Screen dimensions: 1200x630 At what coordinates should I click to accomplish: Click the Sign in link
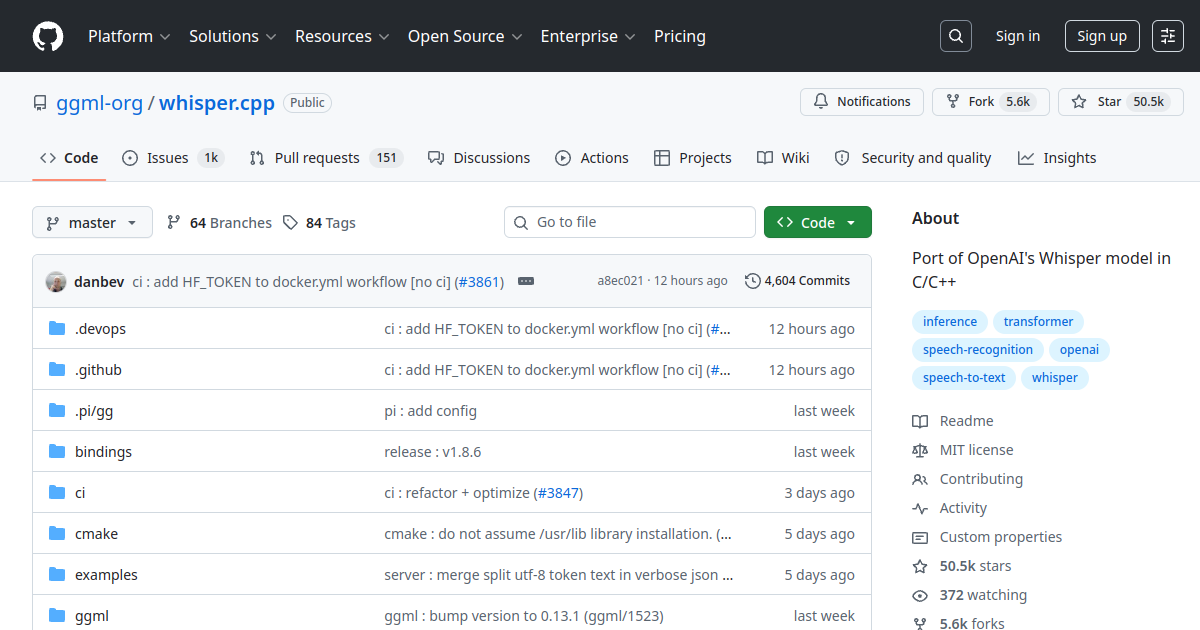click(x=1018, y=36)
